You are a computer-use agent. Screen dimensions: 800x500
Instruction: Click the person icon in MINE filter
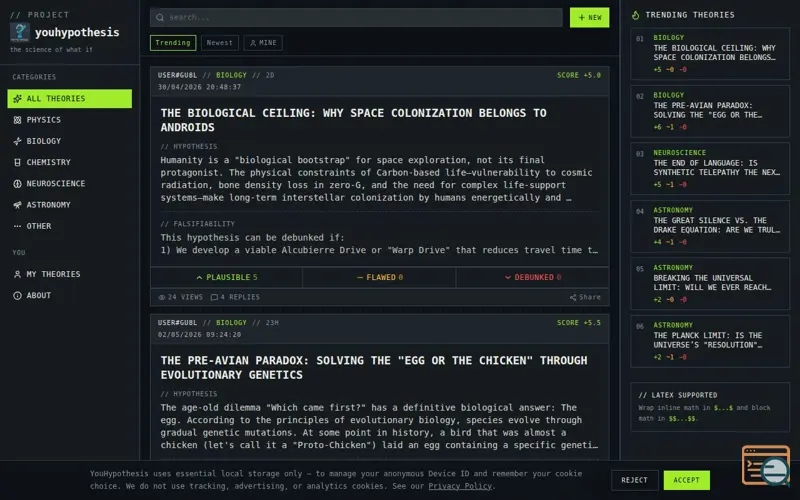coord(253,43)
